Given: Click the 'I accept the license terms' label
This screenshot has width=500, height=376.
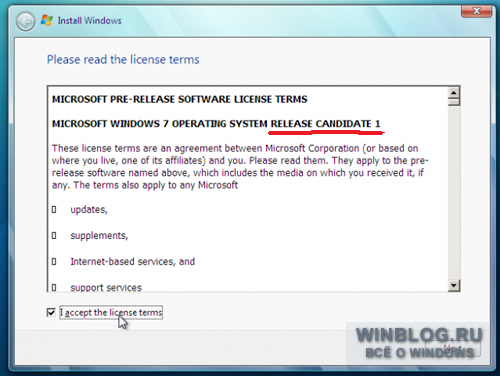Looking at the screenshot, I should pyautogui.click(x=111, y=313).
